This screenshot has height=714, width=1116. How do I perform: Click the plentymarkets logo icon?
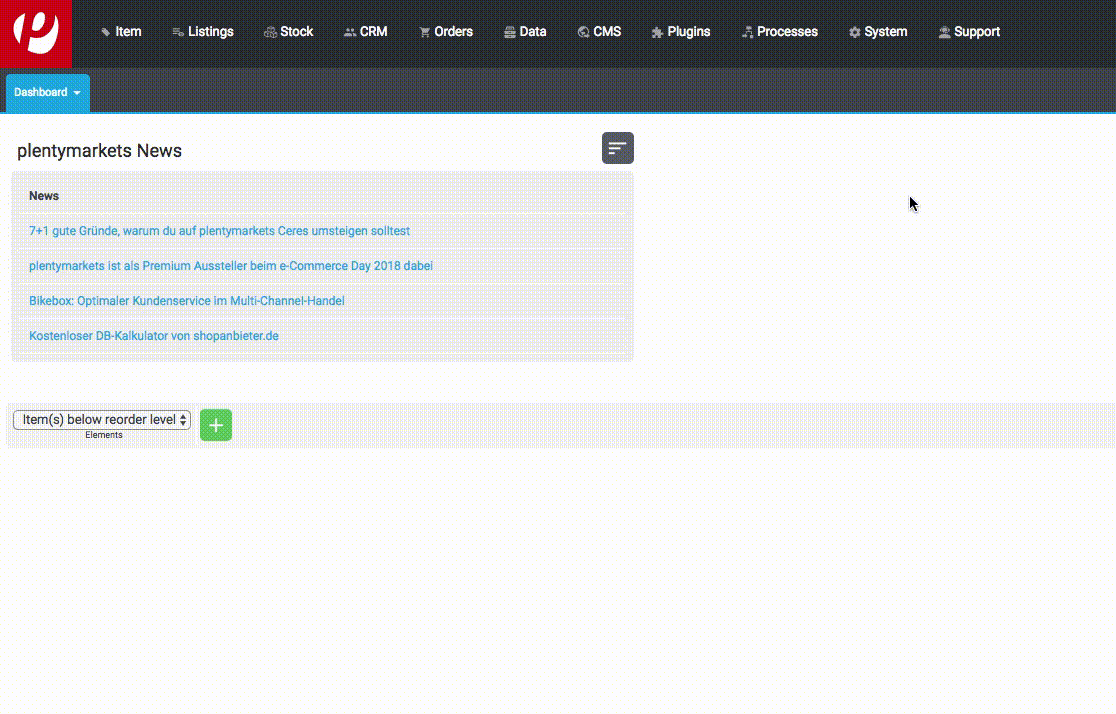[36, 33]
